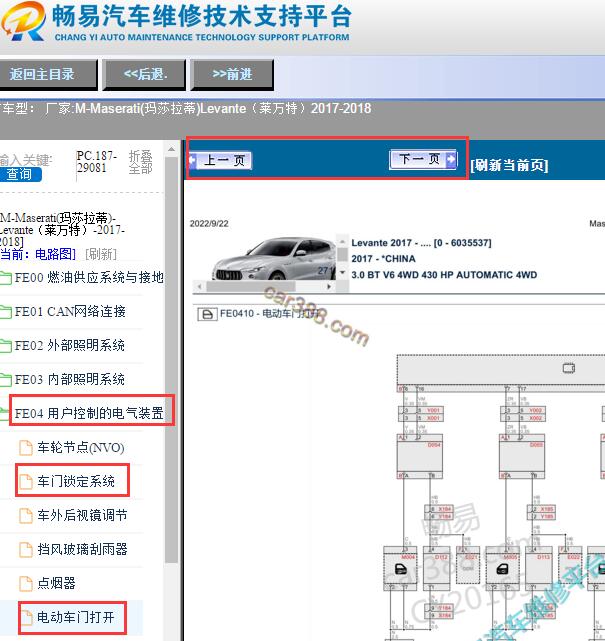Click the Levante 2017 model line
Screen dimensions: 605x641
[421, 243]
